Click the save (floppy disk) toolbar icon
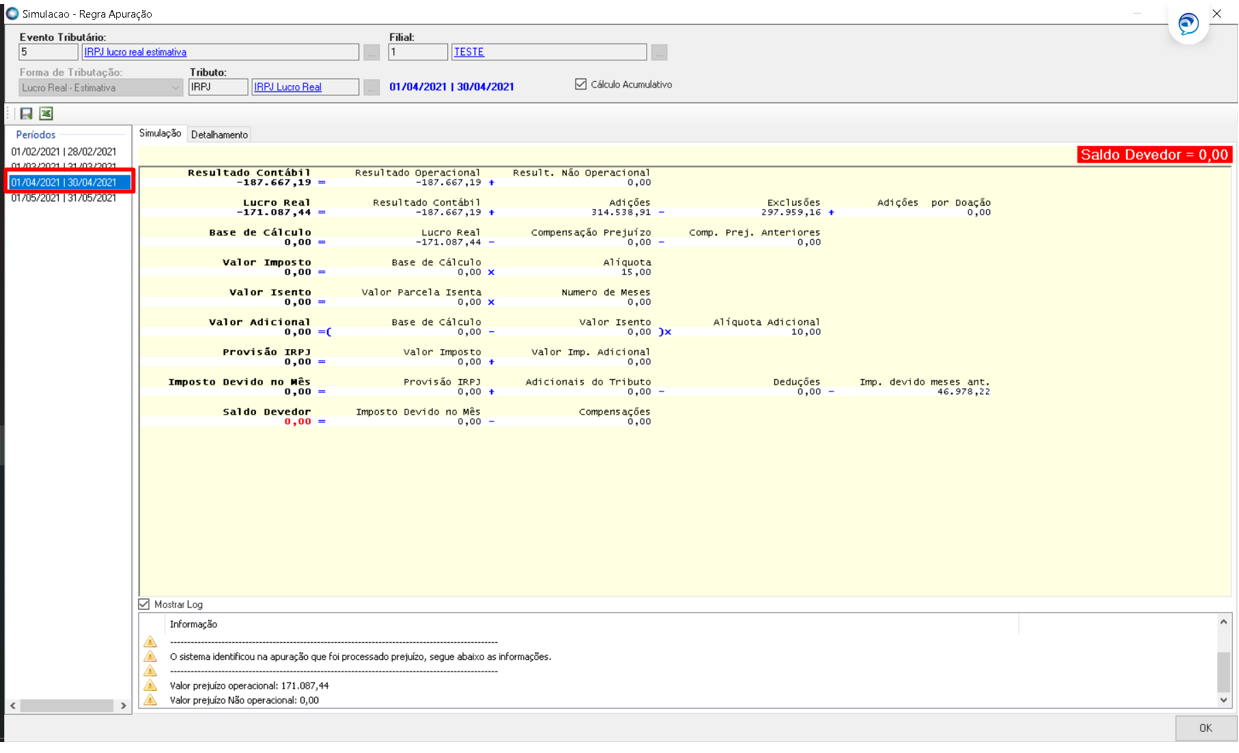1239x753 pixels. point(27,114)
